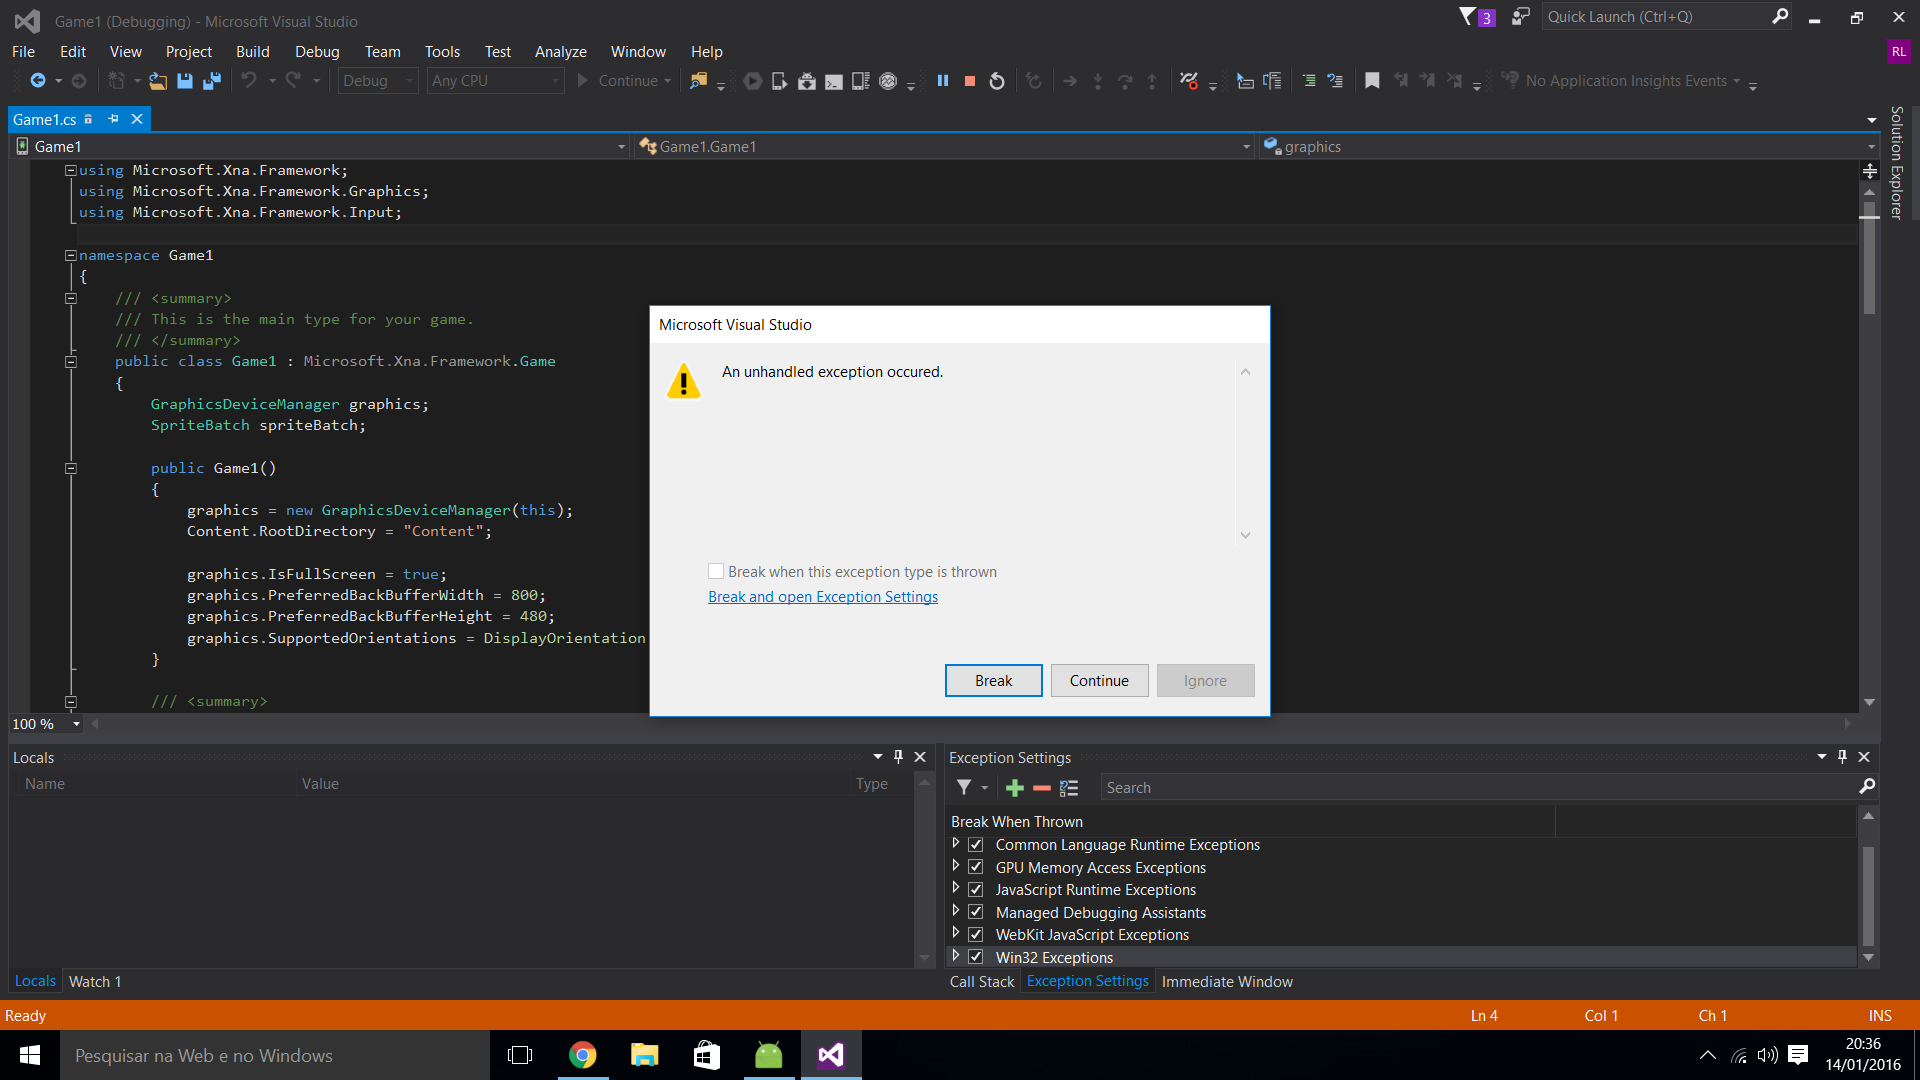Click the Open File folder icon
Image resolution: width=1920 pixels, height=1080 pixels.
click(x=158, y=81)
